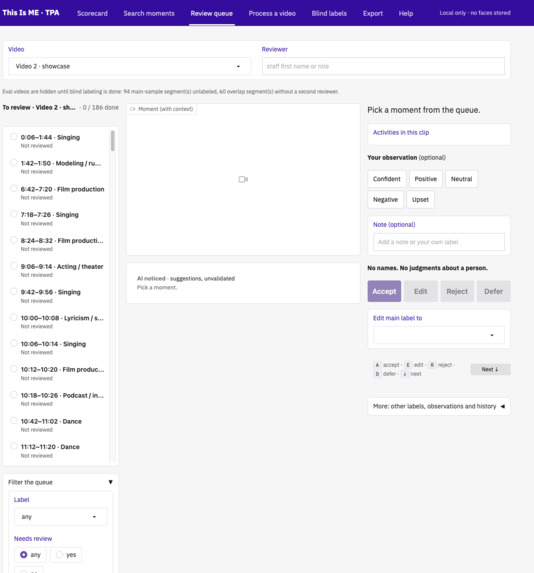Select 10:42–11:02 Dance queue row
The height and width of the screenshot is (573, 534).
(x=58, y=425)
